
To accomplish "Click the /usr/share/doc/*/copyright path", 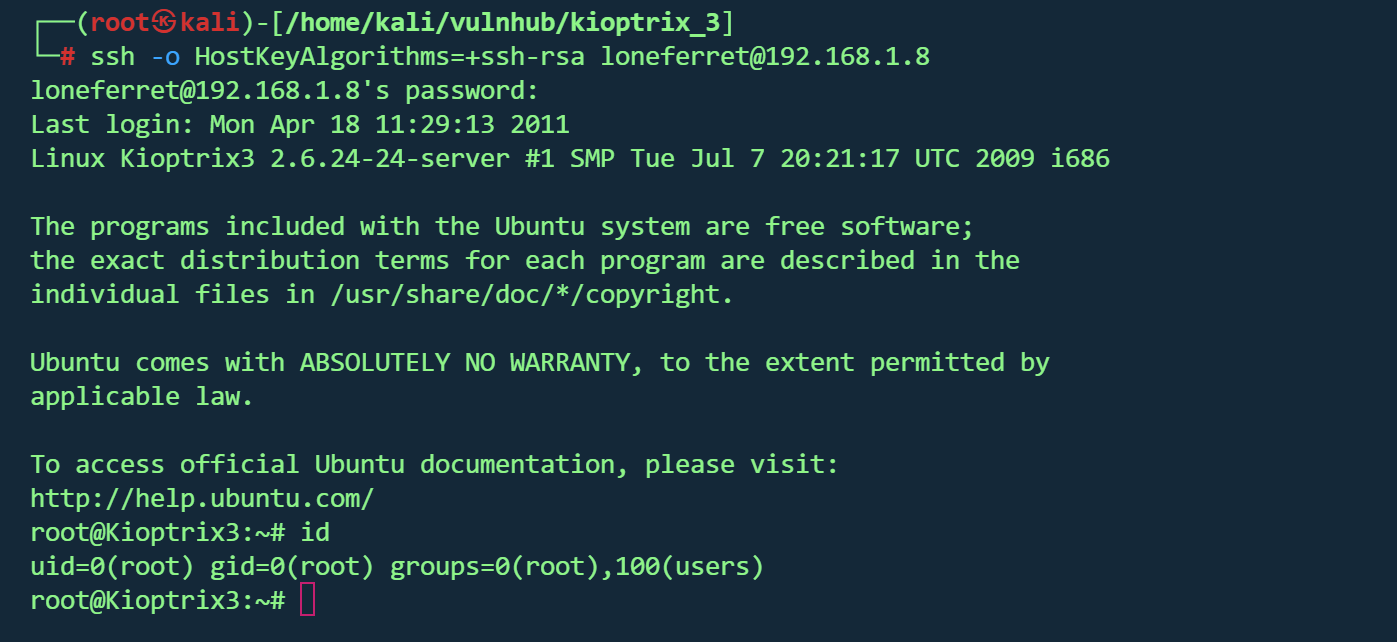I will pos(524,295).
